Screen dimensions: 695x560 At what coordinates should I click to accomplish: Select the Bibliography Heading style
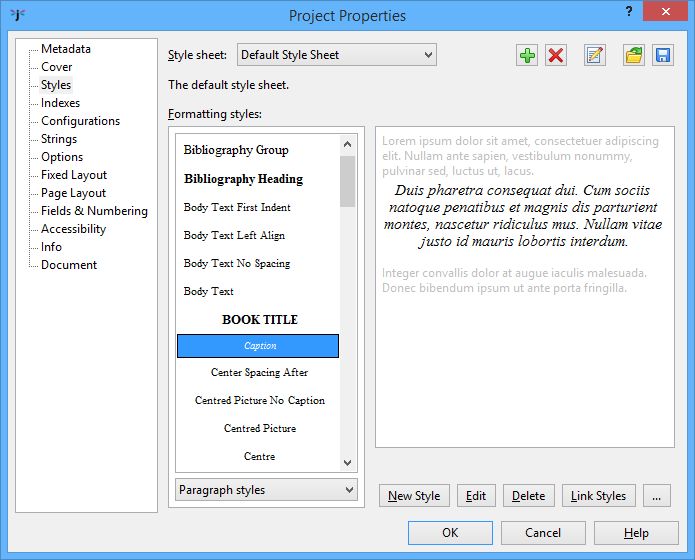pyautogui.click(x=258, y=179)
